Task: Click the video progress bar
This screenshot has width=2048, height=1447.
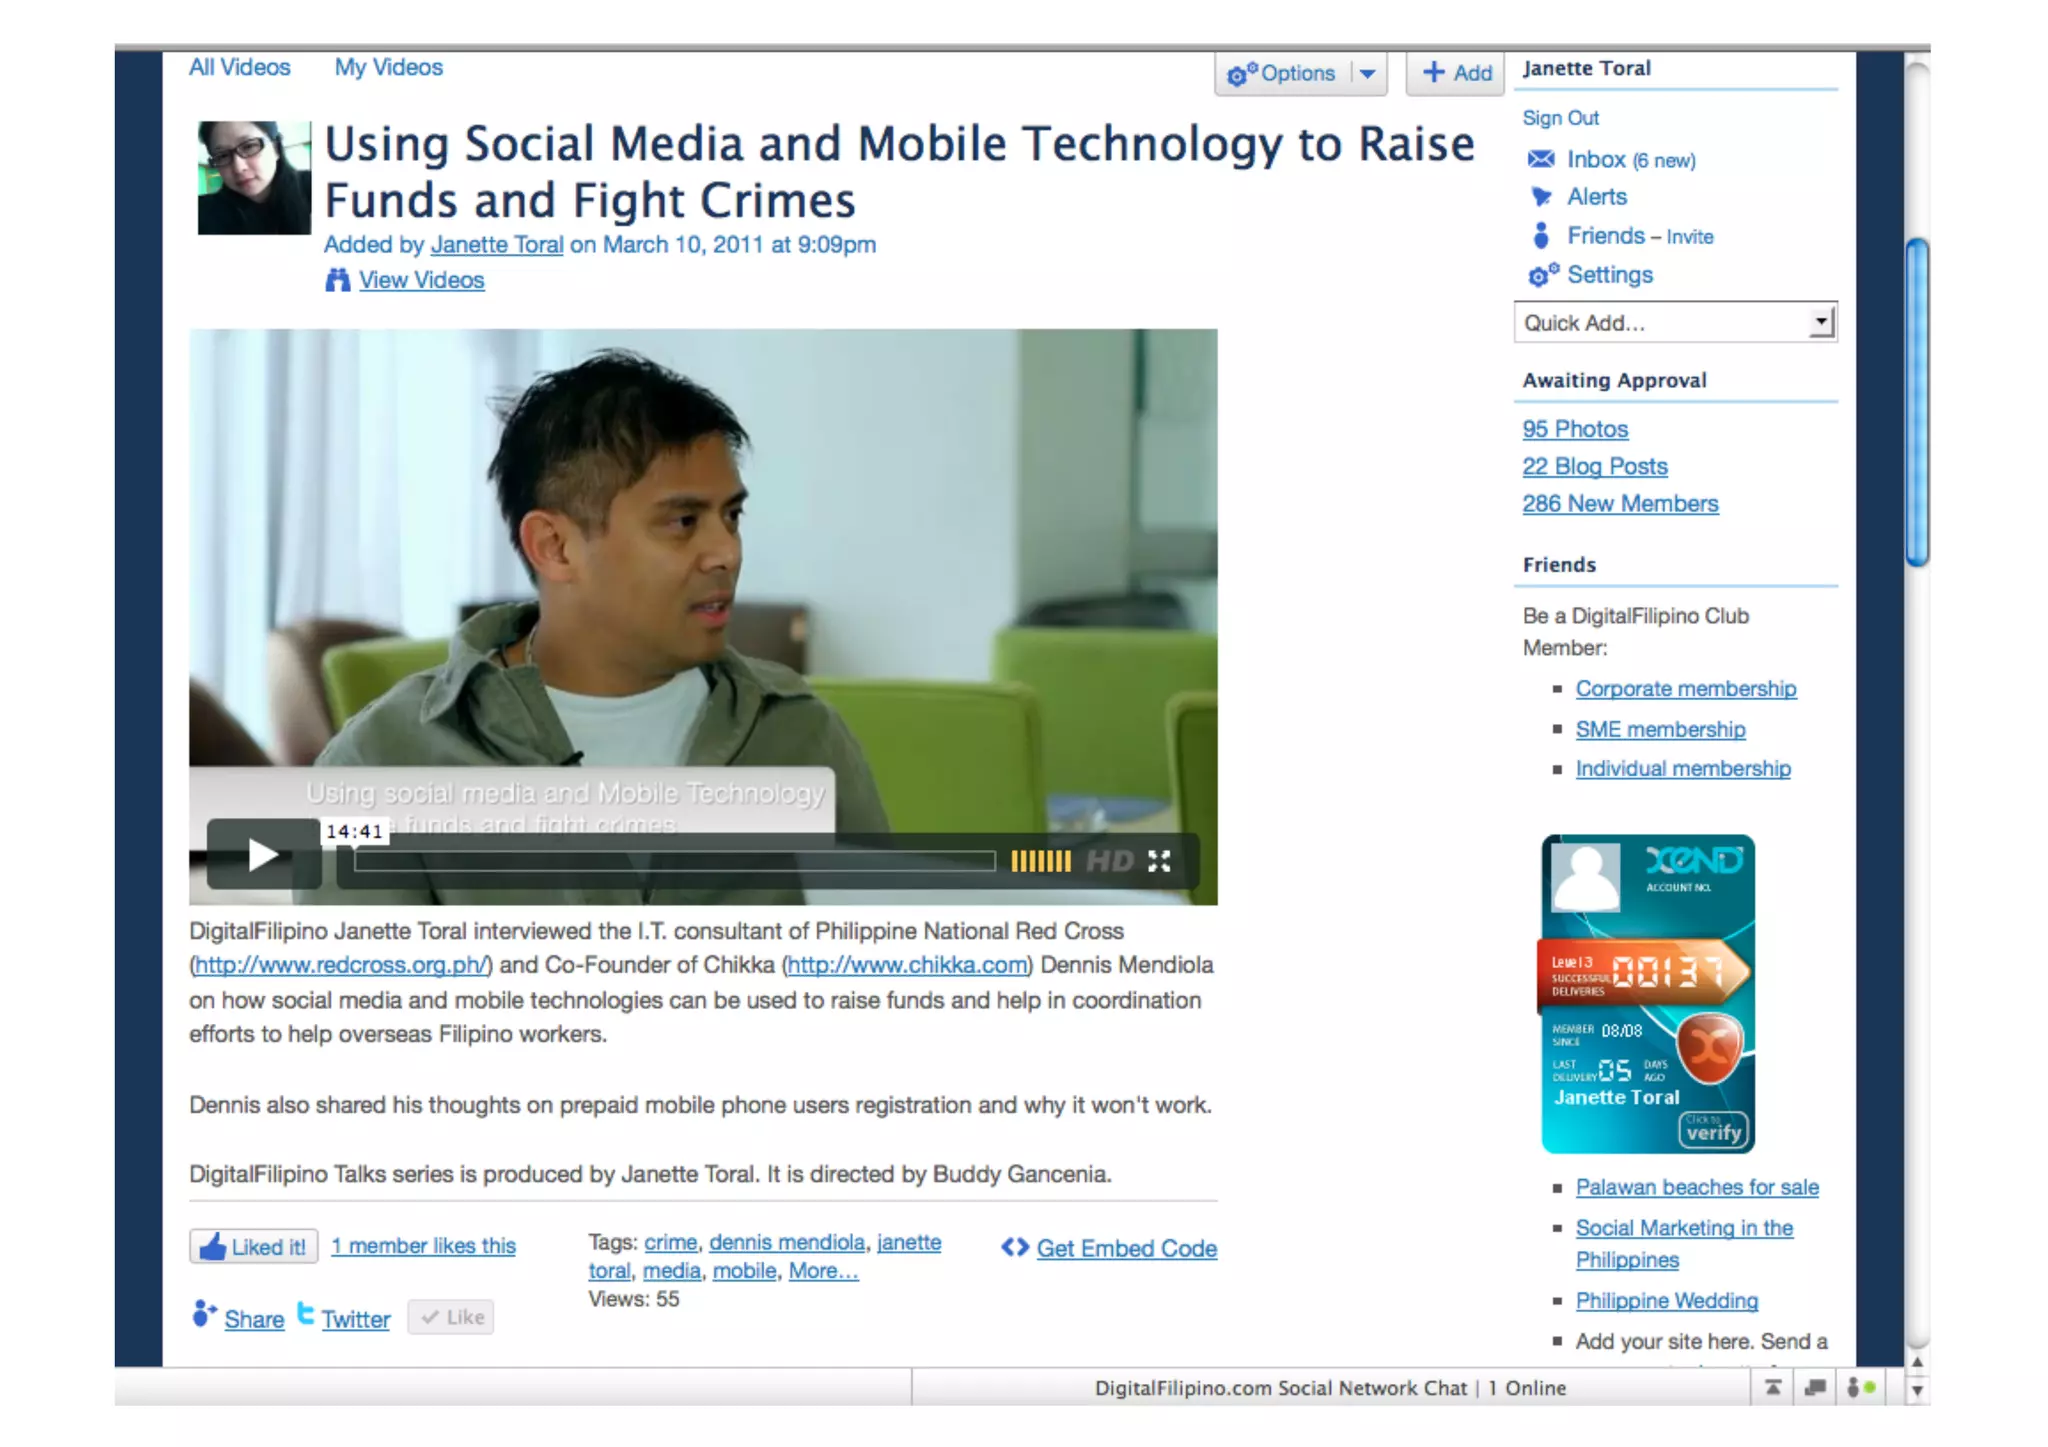Action: (675, 861)
